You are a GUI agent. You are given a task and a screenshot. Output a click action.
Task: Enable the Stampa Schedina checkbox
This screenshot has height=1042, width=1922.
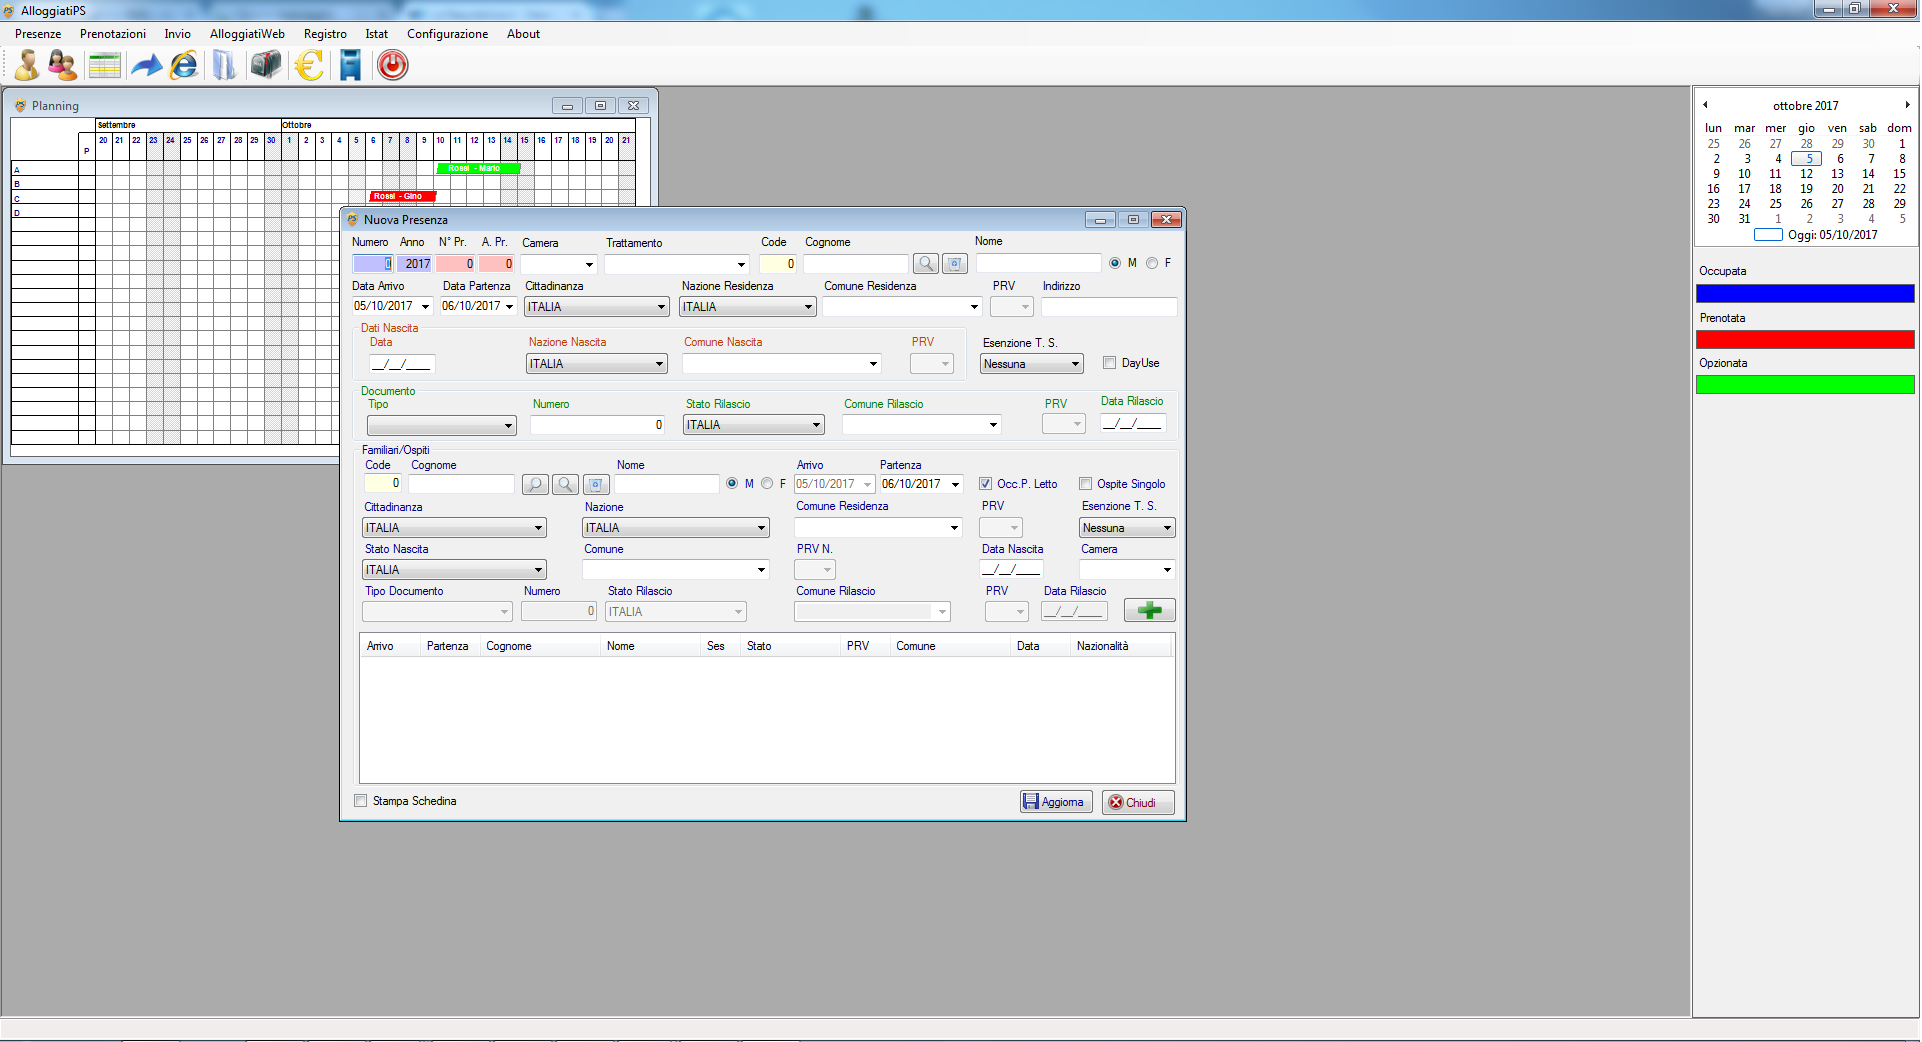[361, 801]
